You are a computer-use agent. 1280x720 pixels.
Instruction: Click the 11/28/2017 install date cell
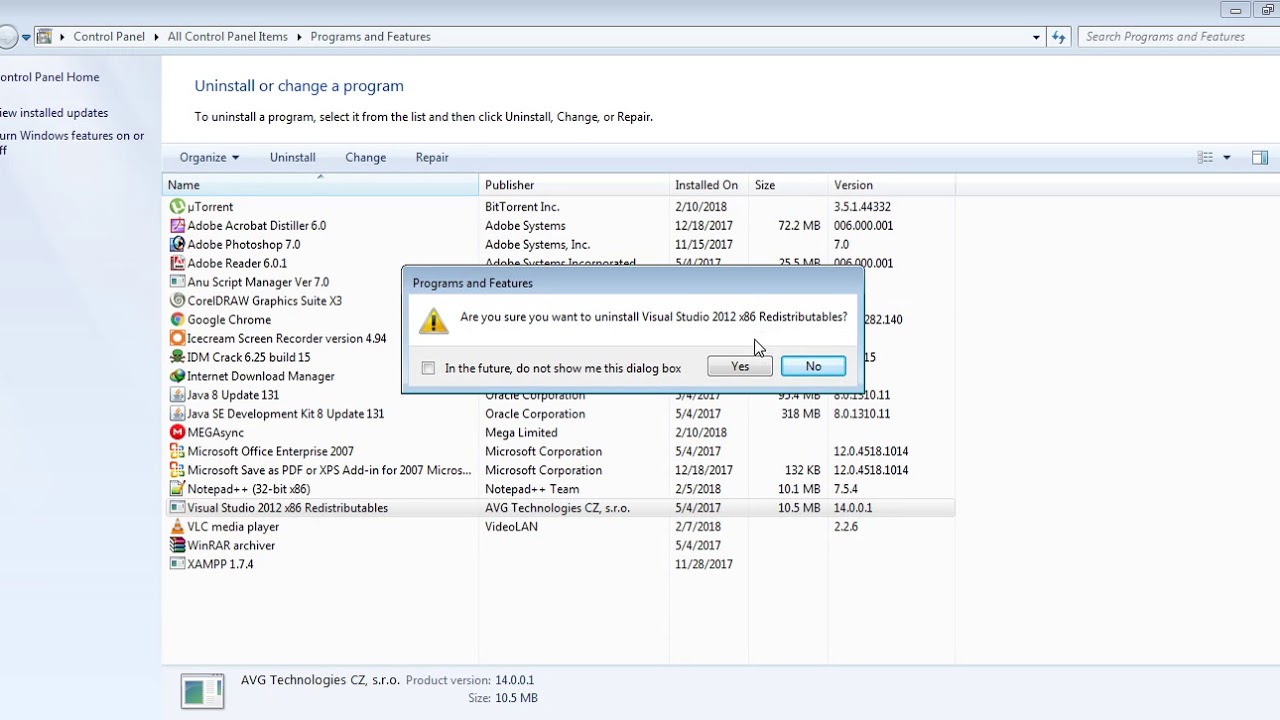click(x=704, y=565)
